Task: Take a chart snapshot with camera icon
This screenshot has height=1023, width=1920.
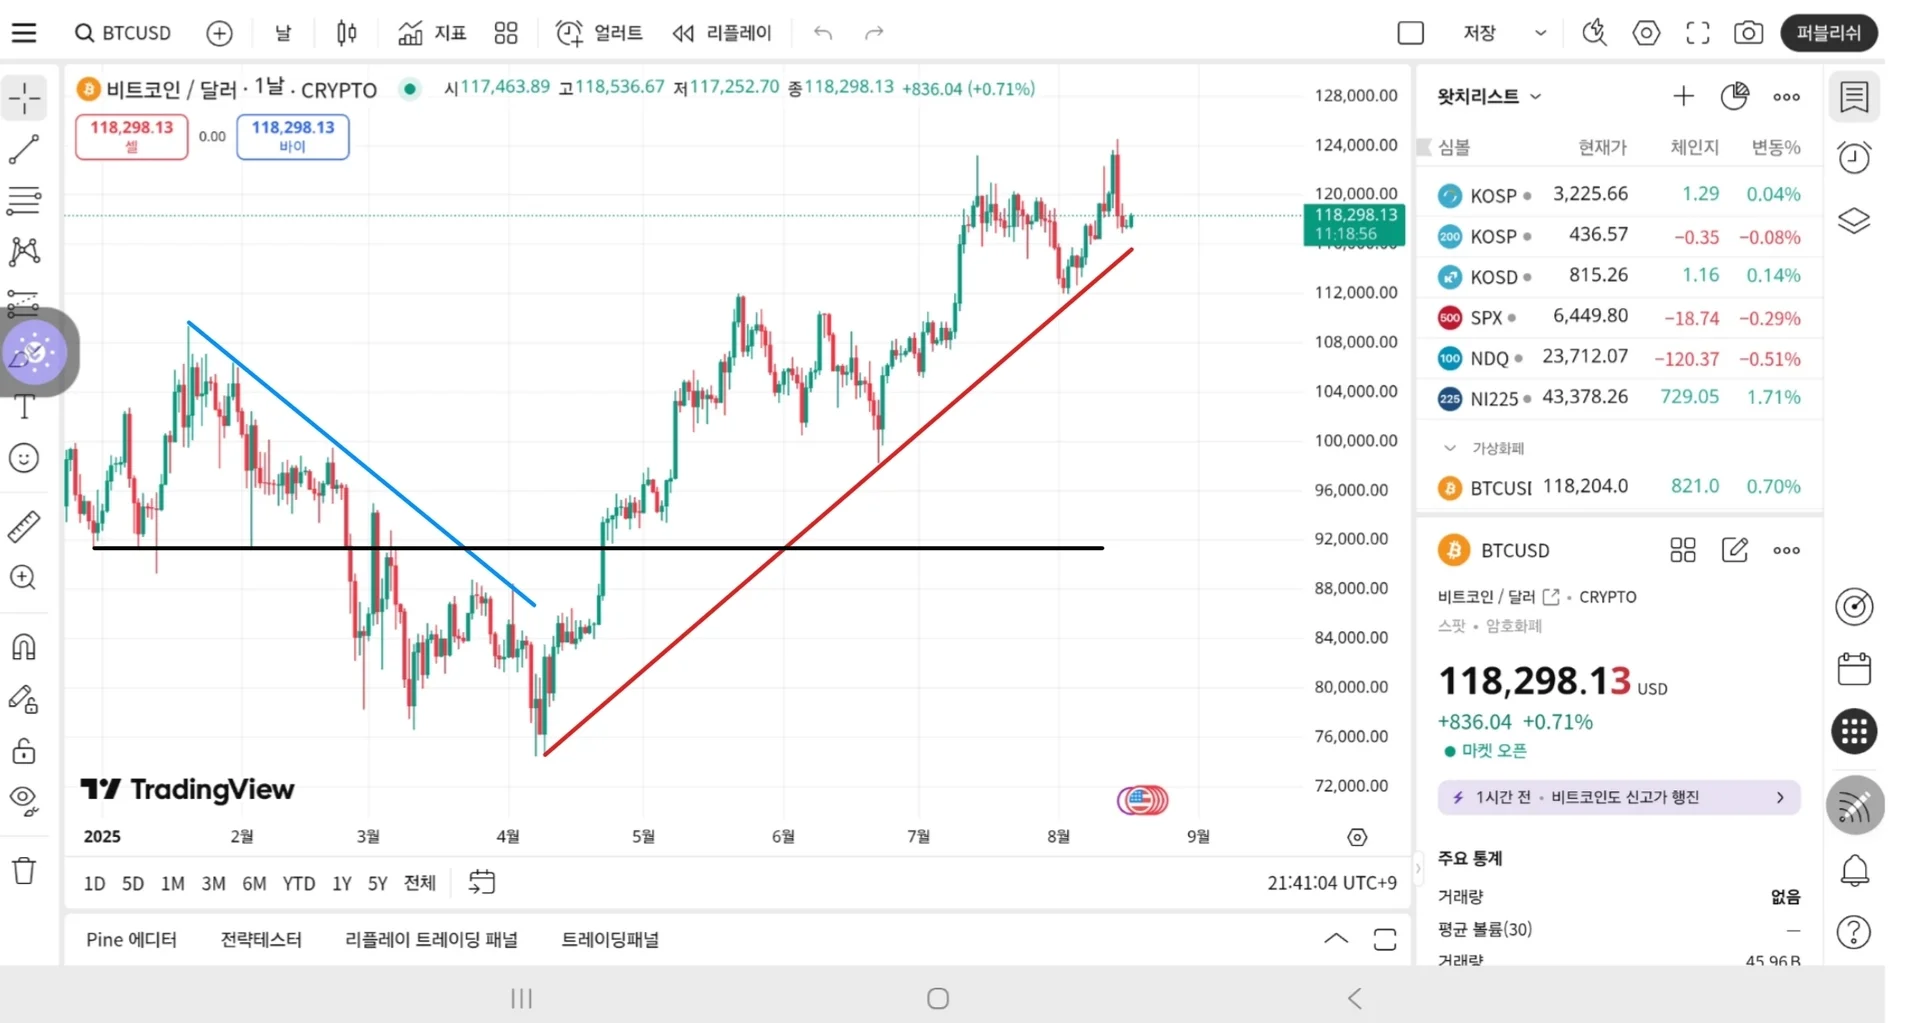Action: (1748, 33)
